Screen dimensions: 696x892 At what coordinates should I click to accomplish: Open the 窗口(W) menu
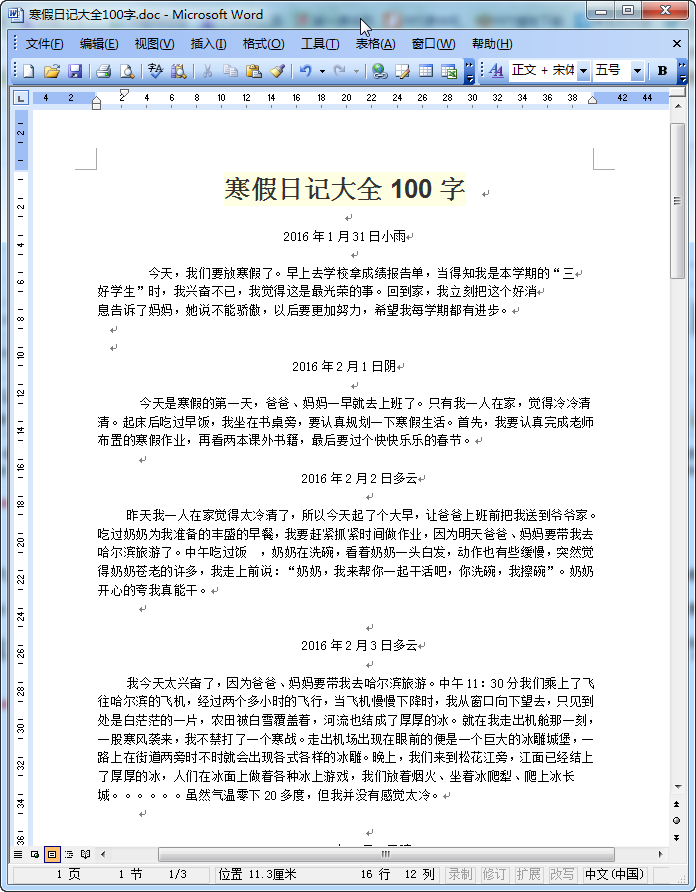click(433, 44)
